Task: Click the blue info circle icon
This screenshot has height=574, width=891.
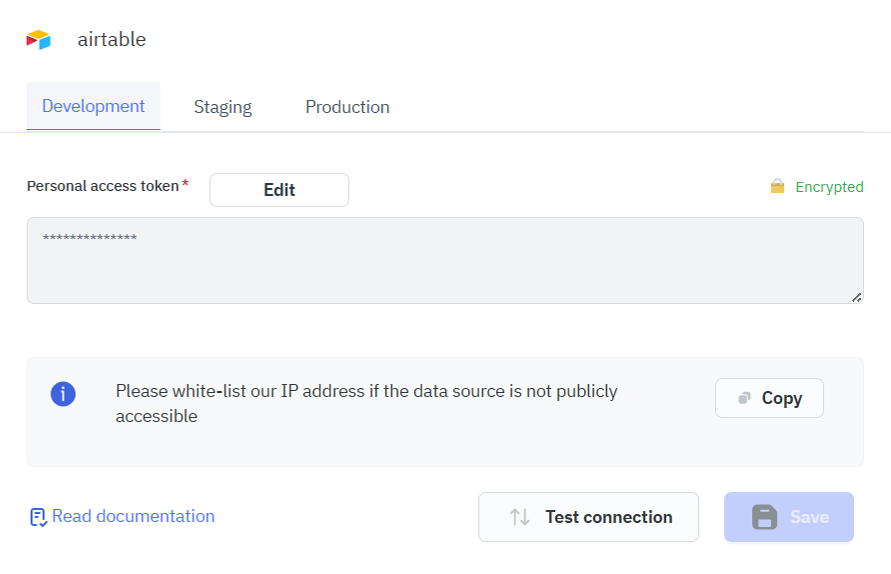Action: pos(63,394)
